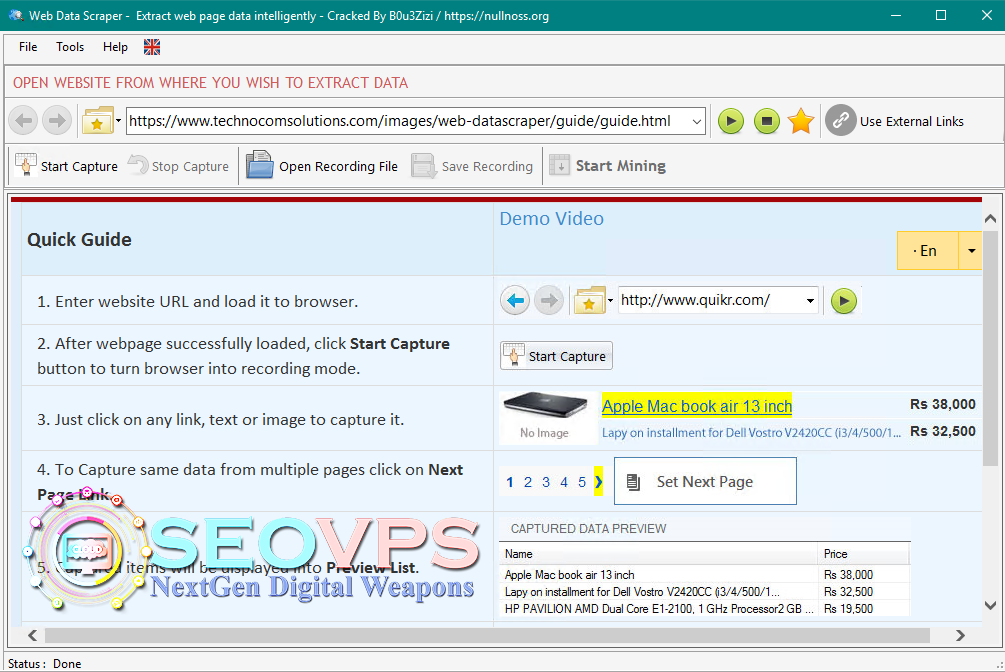
Task: Minimize the Web Data Scraper window
Action: 896,15
